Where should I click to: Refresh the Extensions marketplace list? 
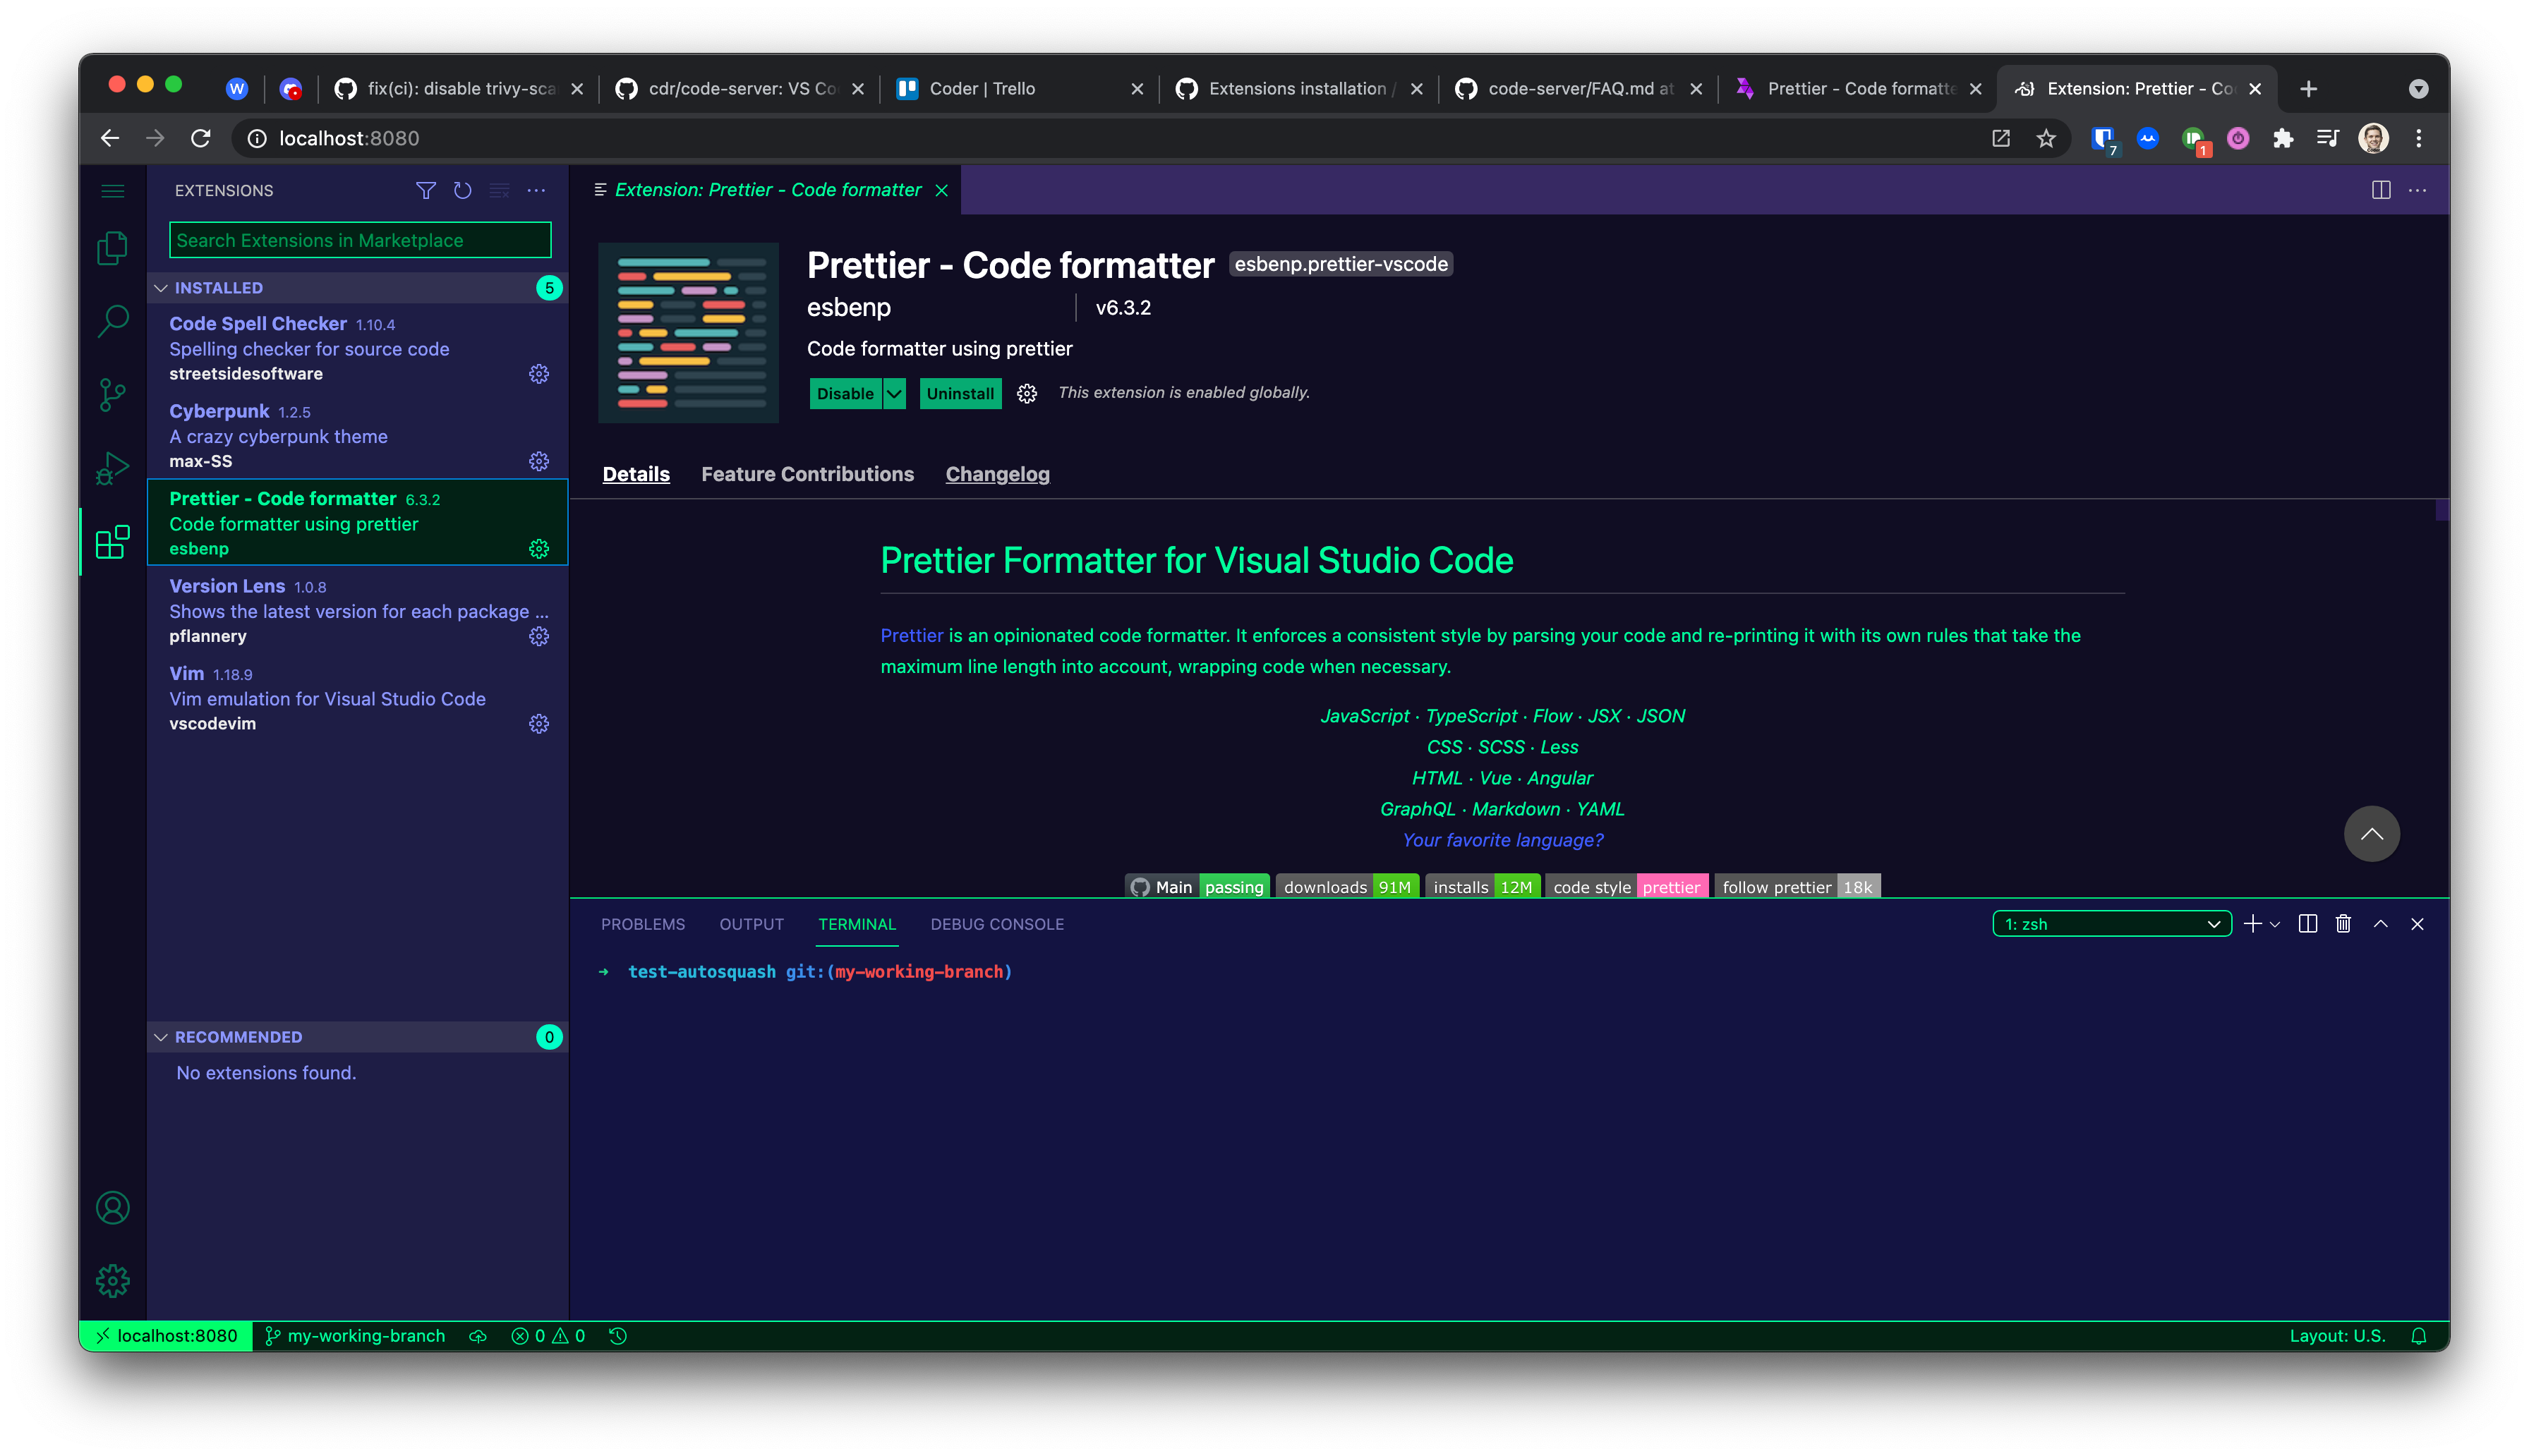(462, 190)
